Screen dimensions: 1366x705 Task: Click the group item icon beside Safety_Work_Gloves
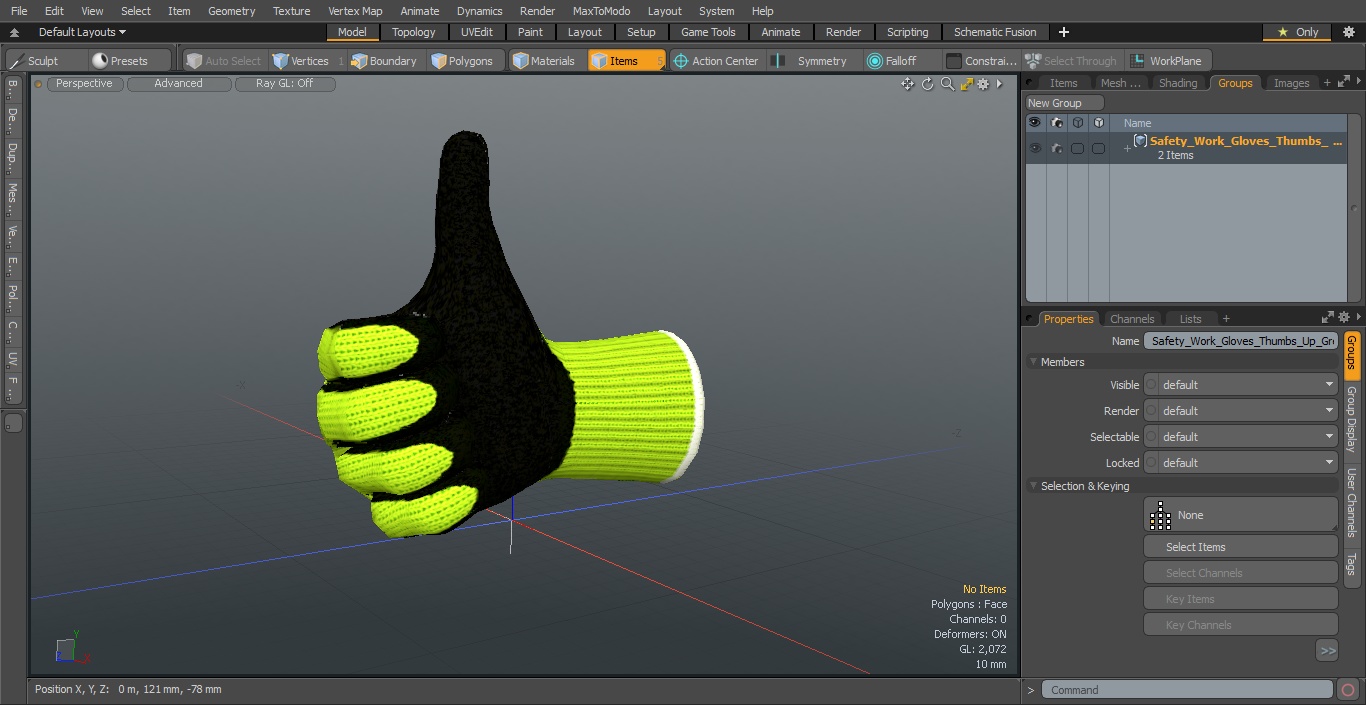click(x=1140, y=141)
